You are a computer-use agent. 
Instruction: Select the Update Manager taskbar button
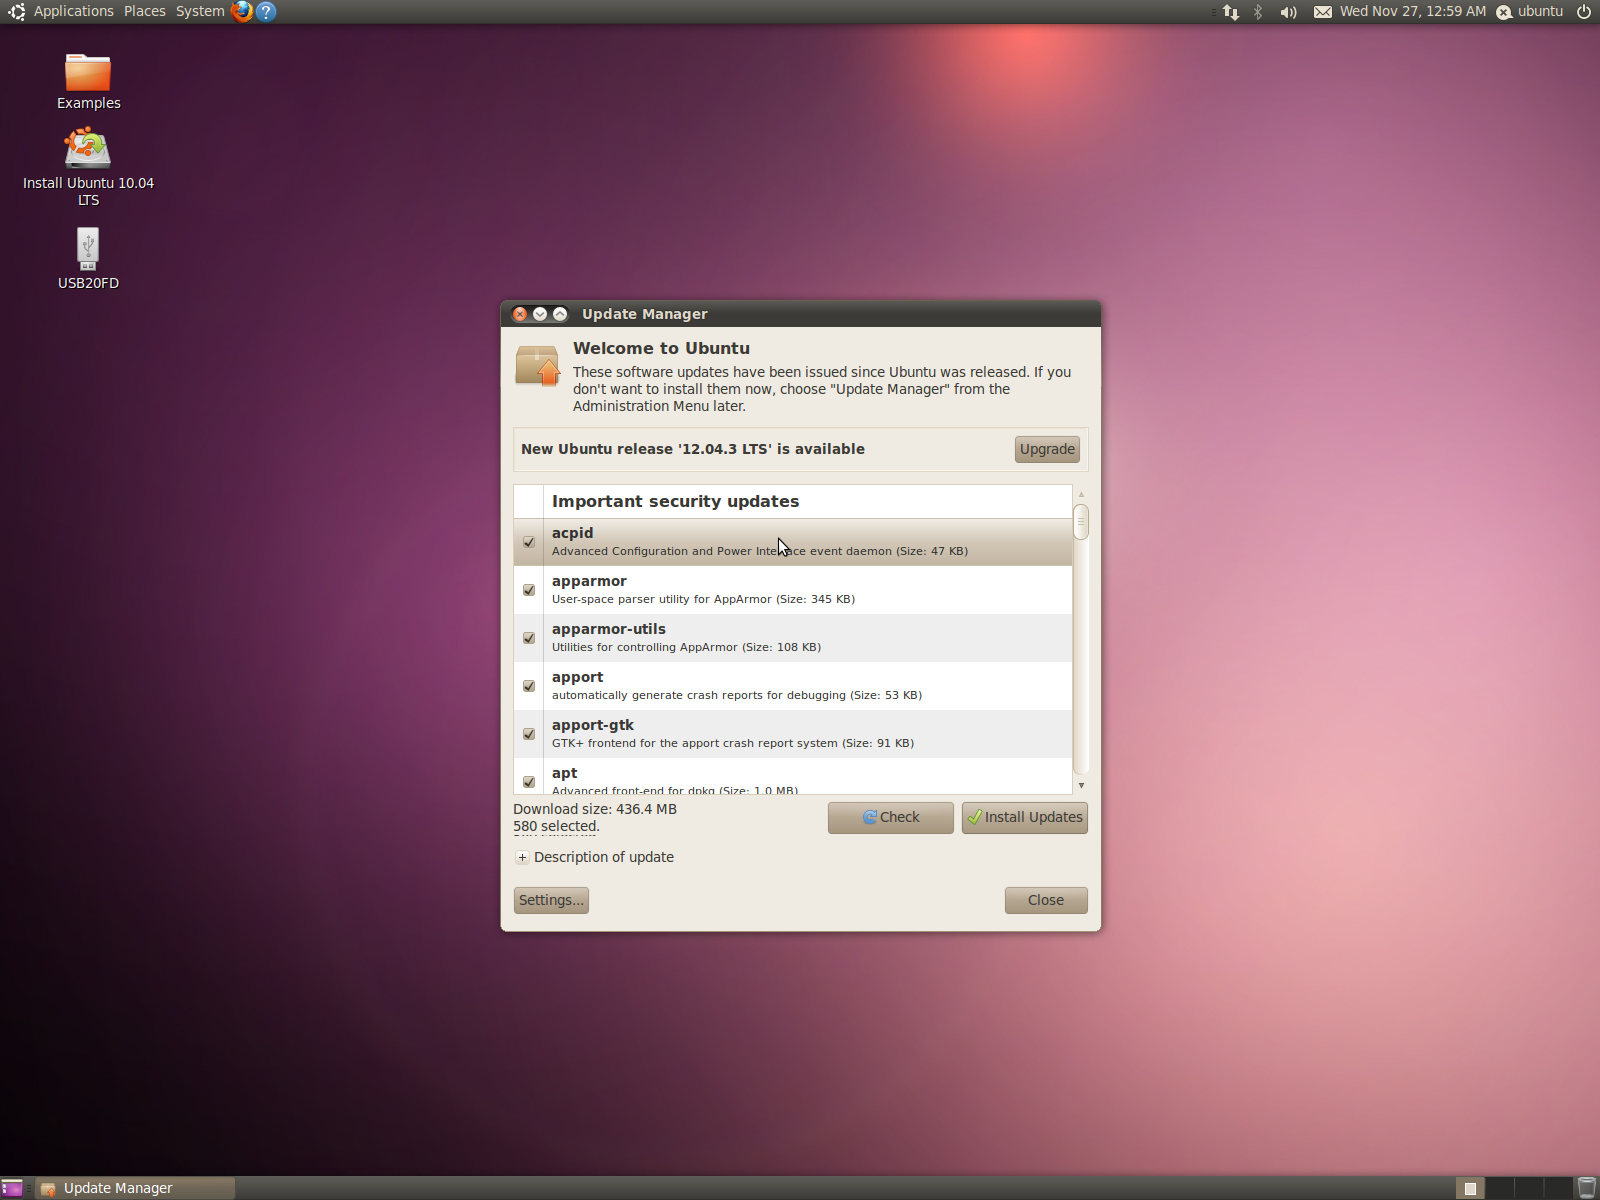(x=136, y=1188)
